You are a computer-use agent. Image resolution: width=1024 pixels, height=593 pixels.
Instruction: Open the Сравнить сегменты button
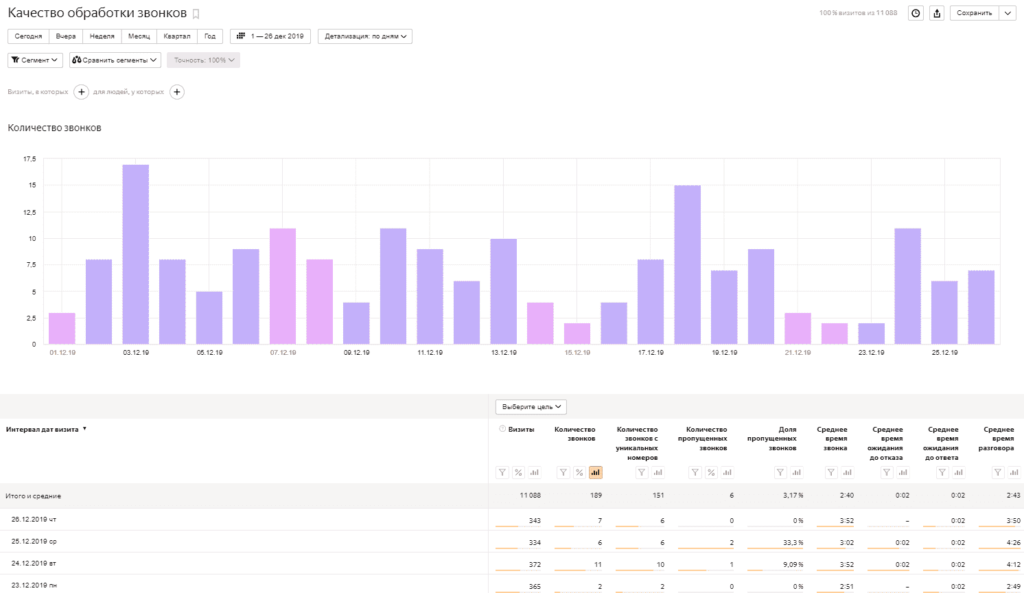pyautogui.click(x=115, y=60)
